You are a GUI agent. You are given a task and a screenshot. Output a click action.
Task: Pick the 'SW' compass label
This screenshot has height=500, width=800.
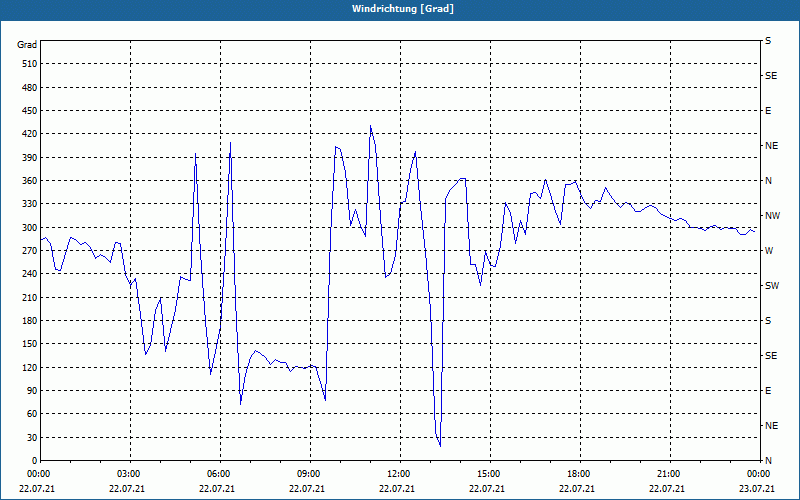(772, 286)
